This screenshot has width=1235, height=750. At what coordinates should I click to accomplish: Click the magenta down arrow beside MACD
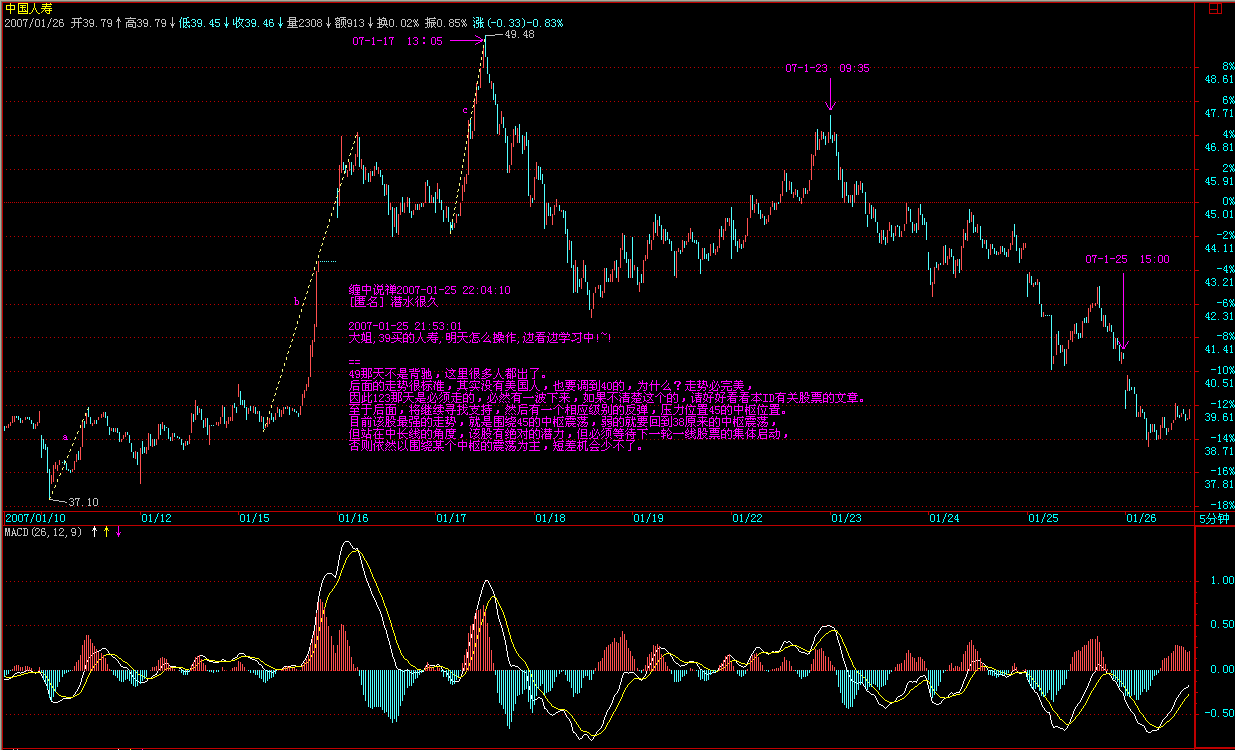pos(119,532)
